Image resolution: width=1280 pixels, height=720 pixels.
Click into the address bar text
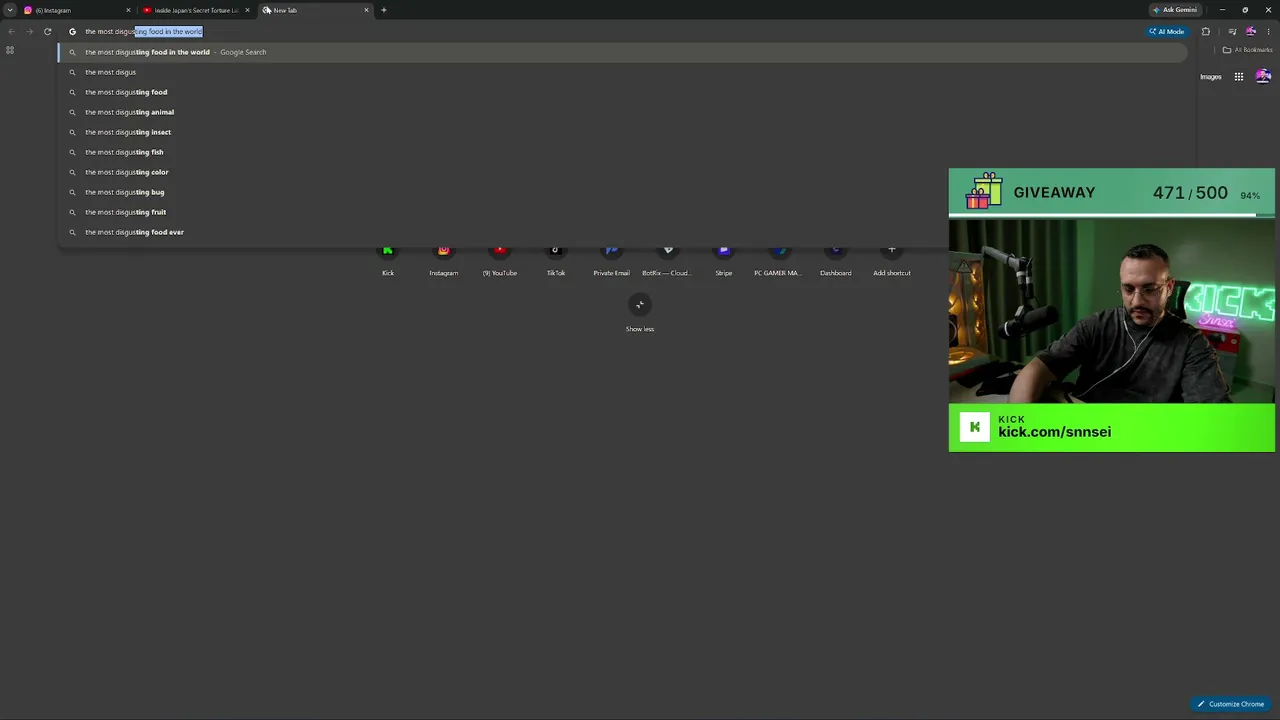point(143,32)
